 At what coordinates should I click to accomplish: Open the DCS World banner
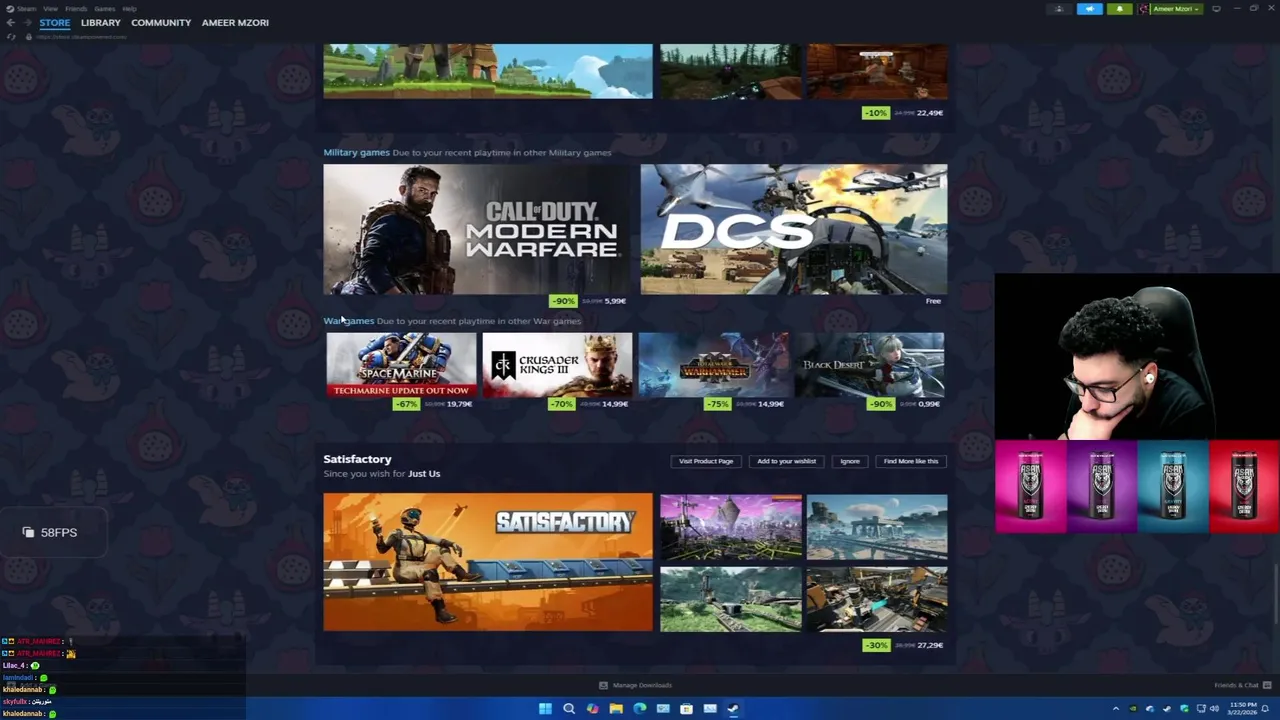(794, 229)
